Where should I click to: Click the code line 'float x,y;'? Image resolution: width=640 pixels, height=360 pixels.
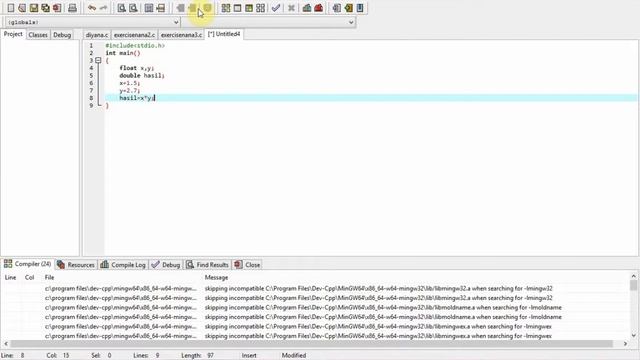click(137, 68)
